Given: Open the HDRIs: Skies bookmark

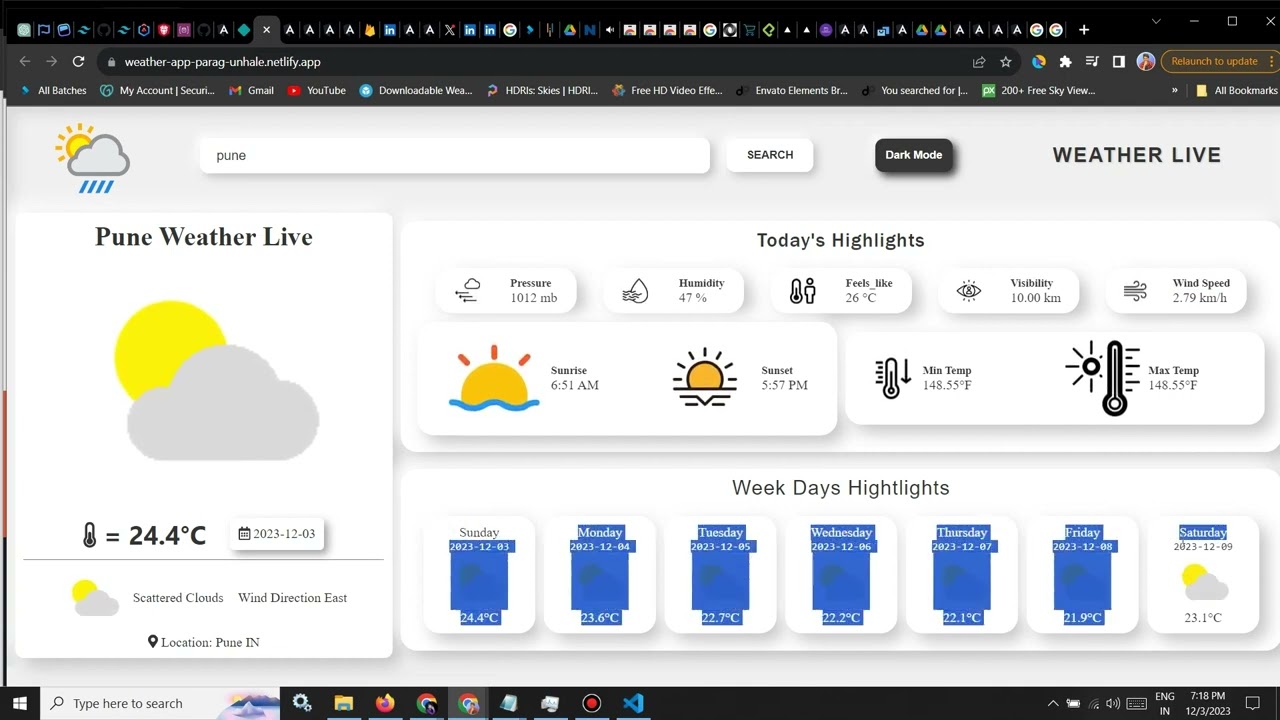Looking at the screenshot, I should click(542, 90).
